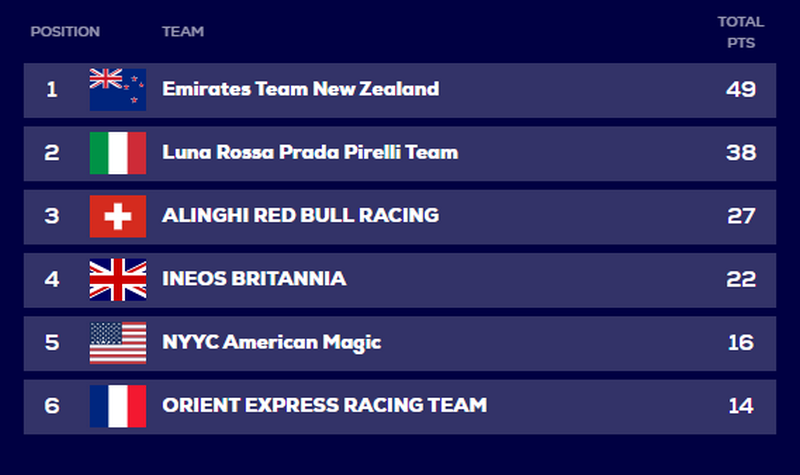Open INEOS BRITANNIA team name

coord(254,279)
